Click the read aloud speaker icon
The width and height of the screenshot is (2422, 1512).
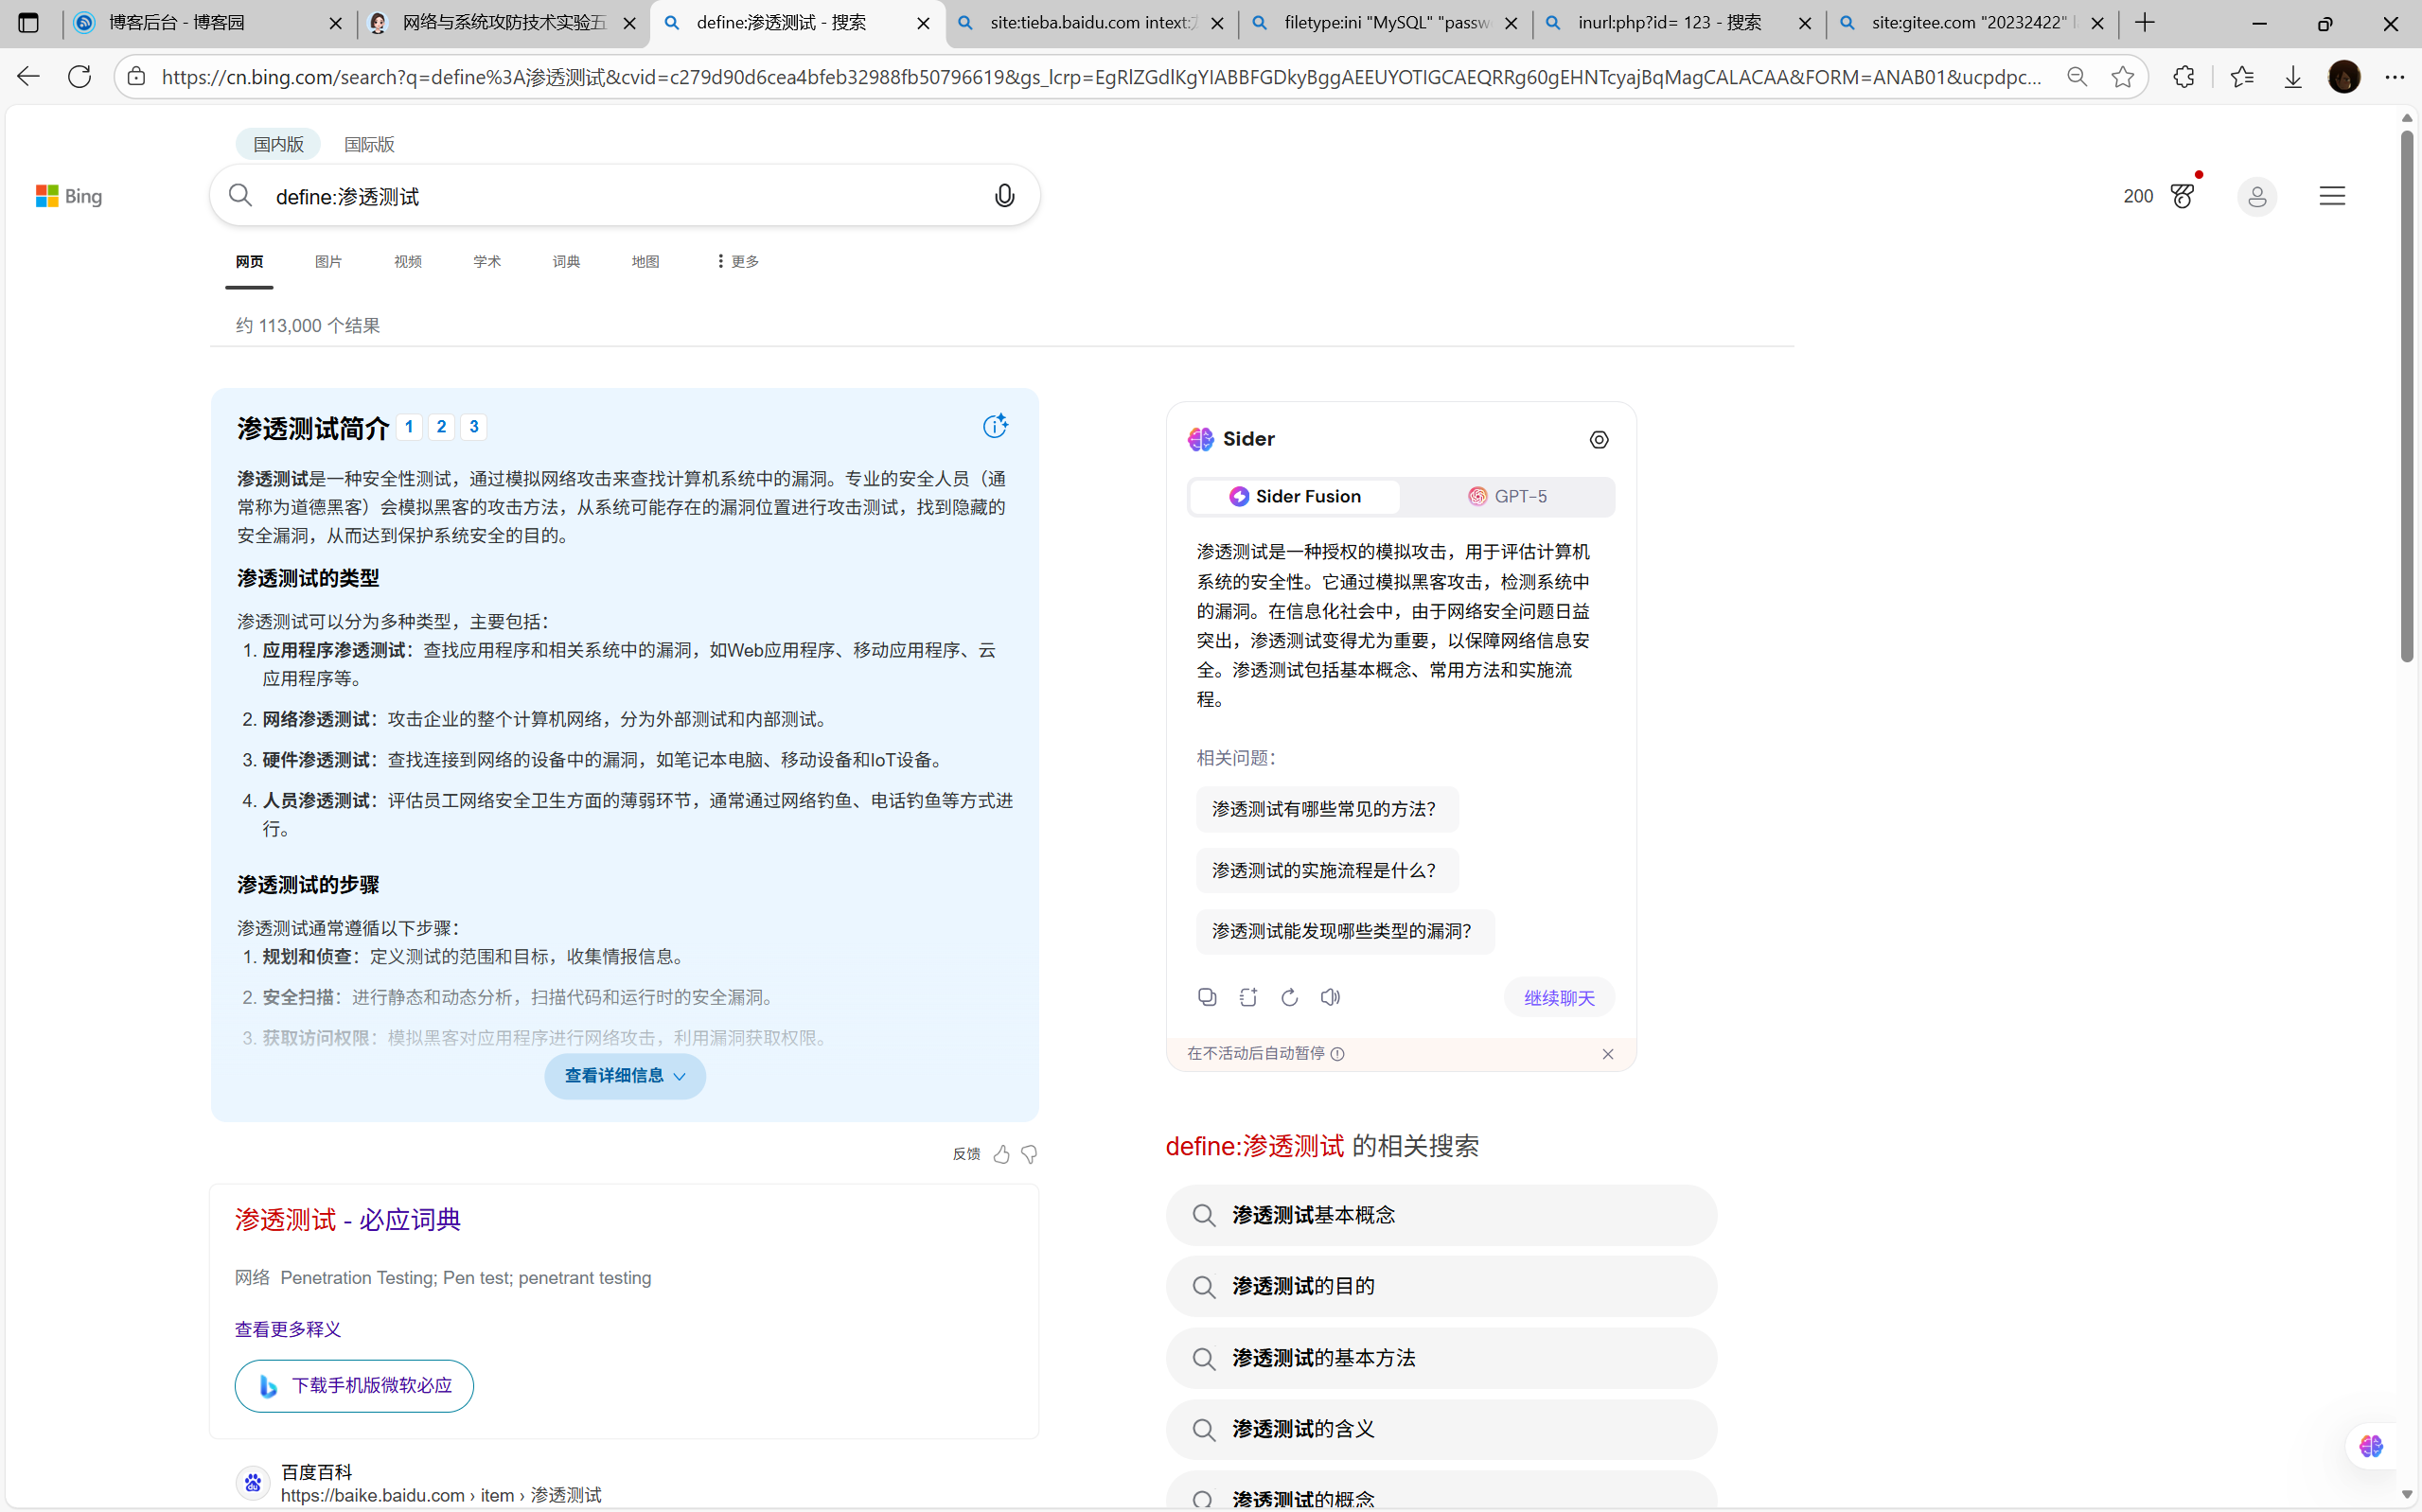[1330, 997]
